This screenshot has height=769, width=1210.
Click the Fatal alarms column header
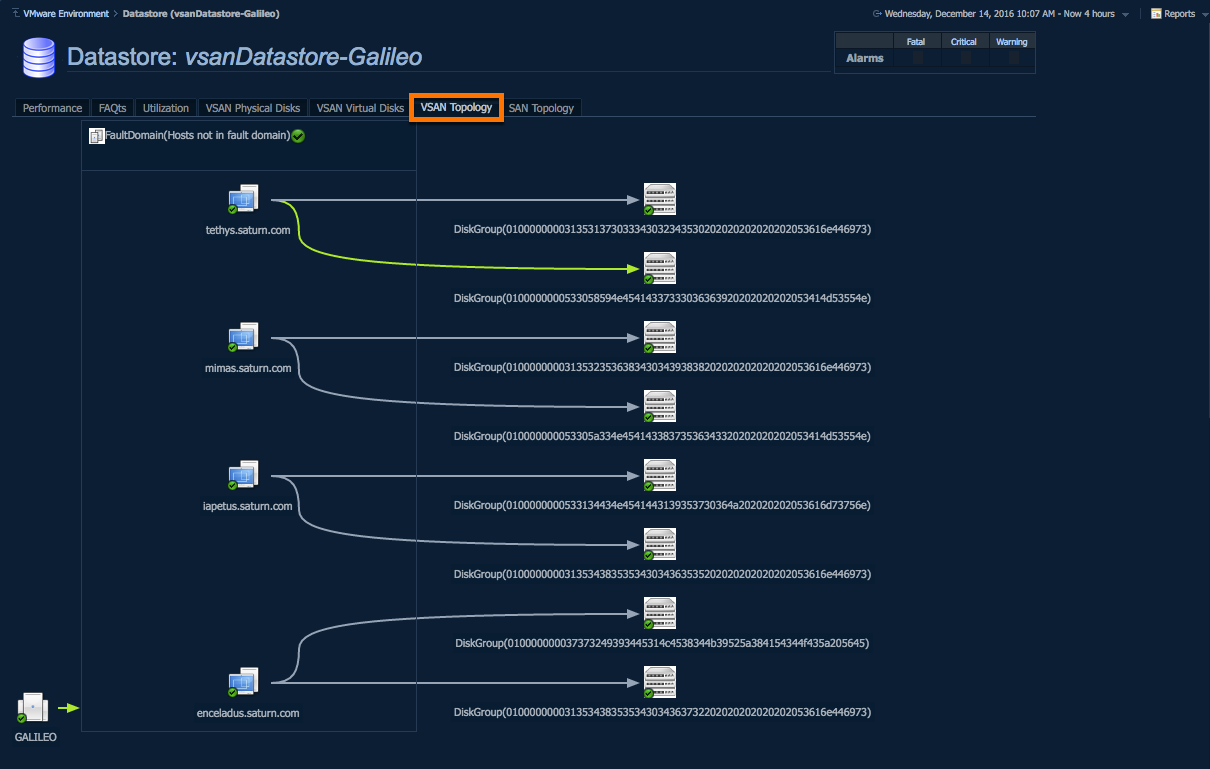point(916,42)
